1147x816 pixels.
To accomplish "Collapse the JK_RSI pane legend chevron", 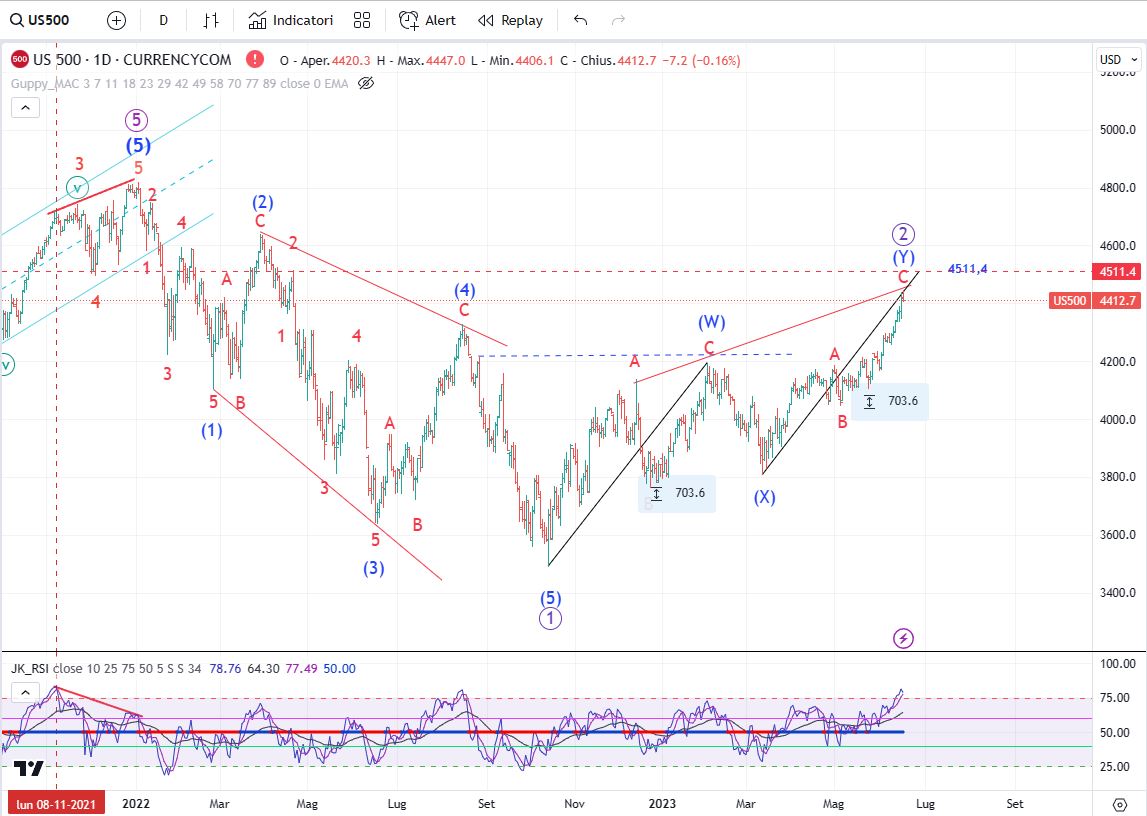I will [25, 692].
